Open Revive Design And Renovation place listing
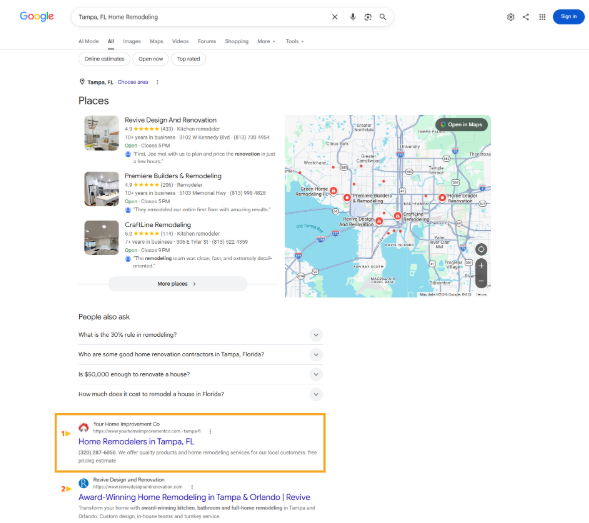 click(171, 120)
